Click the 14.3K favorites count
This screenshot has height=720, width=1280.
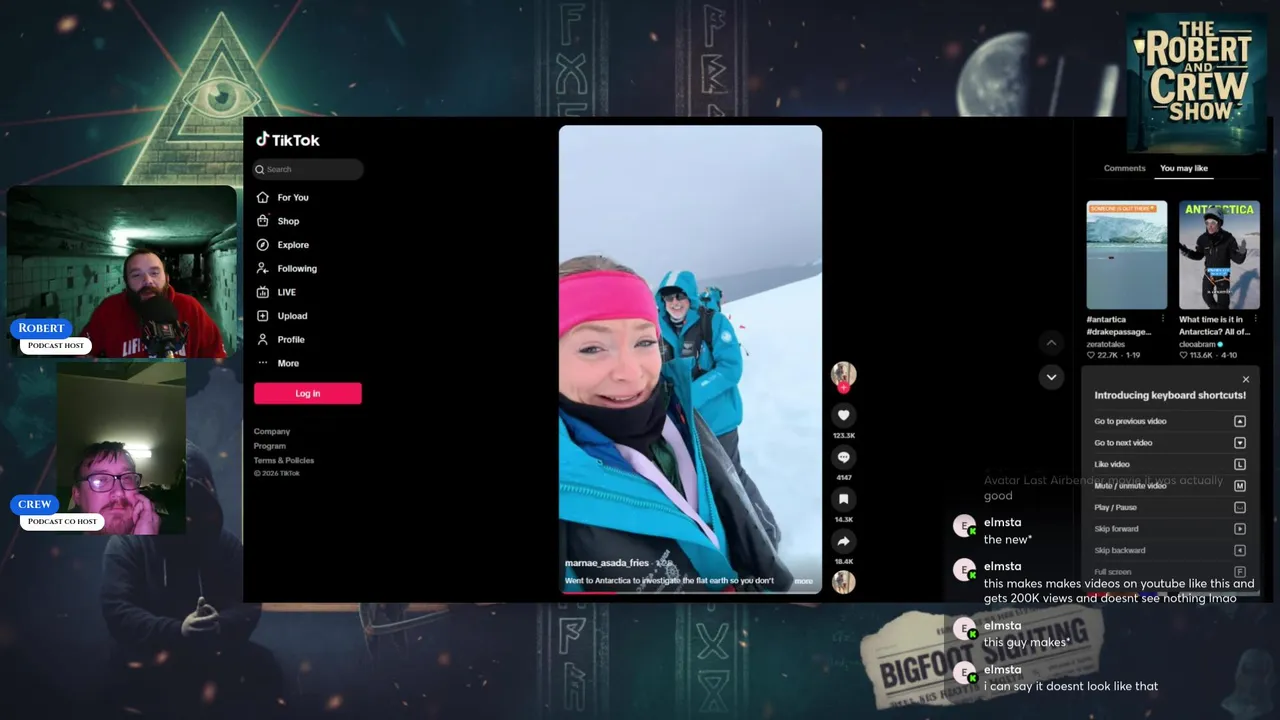tap(843, 520)
